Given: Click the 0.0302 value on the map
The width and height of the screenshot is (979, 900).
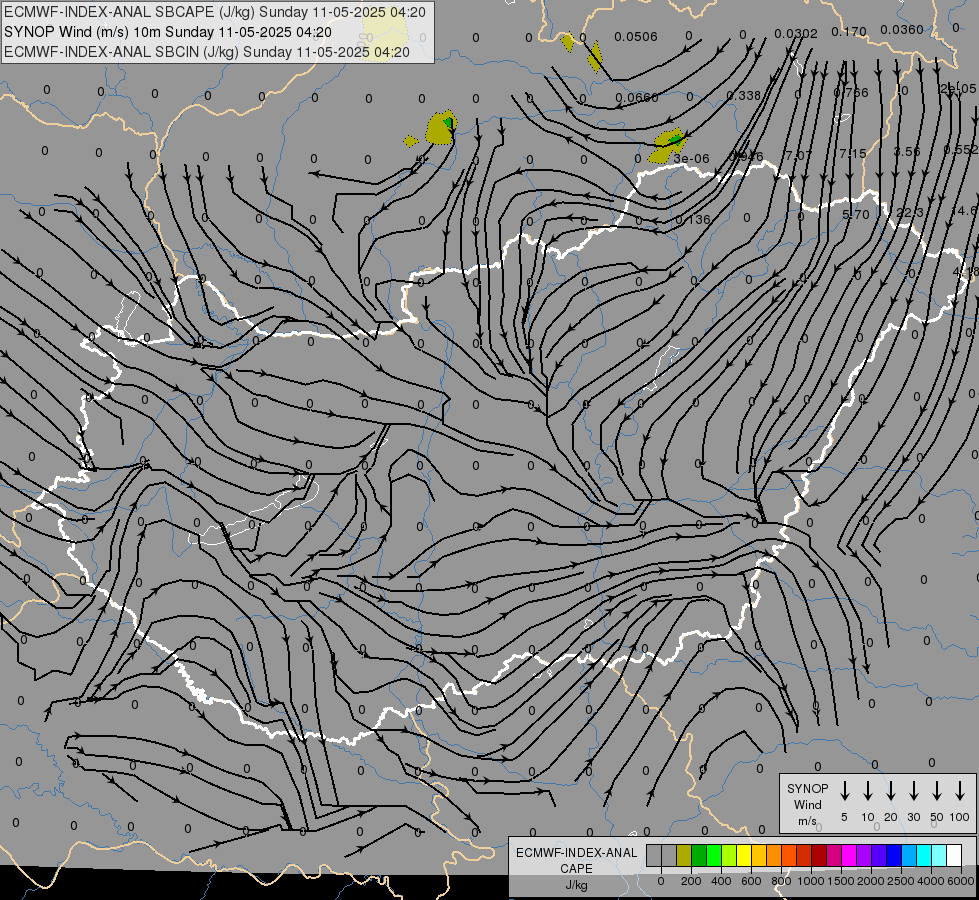Looking at the screenshot, I should tap(795, 34).
